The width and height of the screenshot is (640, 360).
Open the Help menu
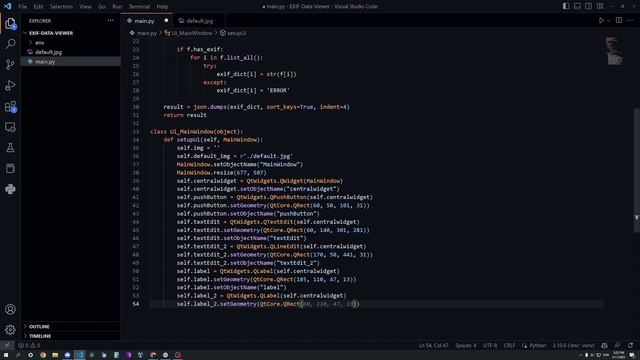162,7
